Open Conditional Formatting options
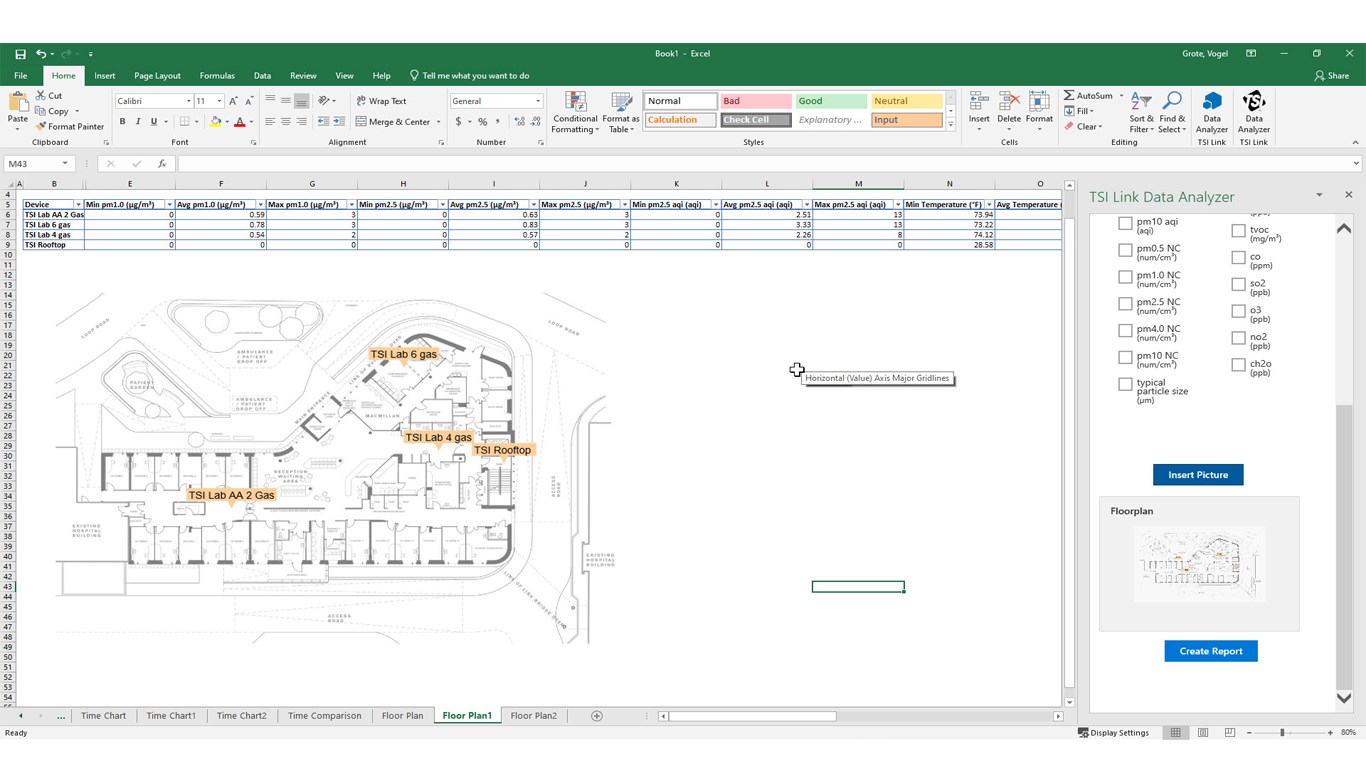The image size is (1366, 768). [575, 112]
